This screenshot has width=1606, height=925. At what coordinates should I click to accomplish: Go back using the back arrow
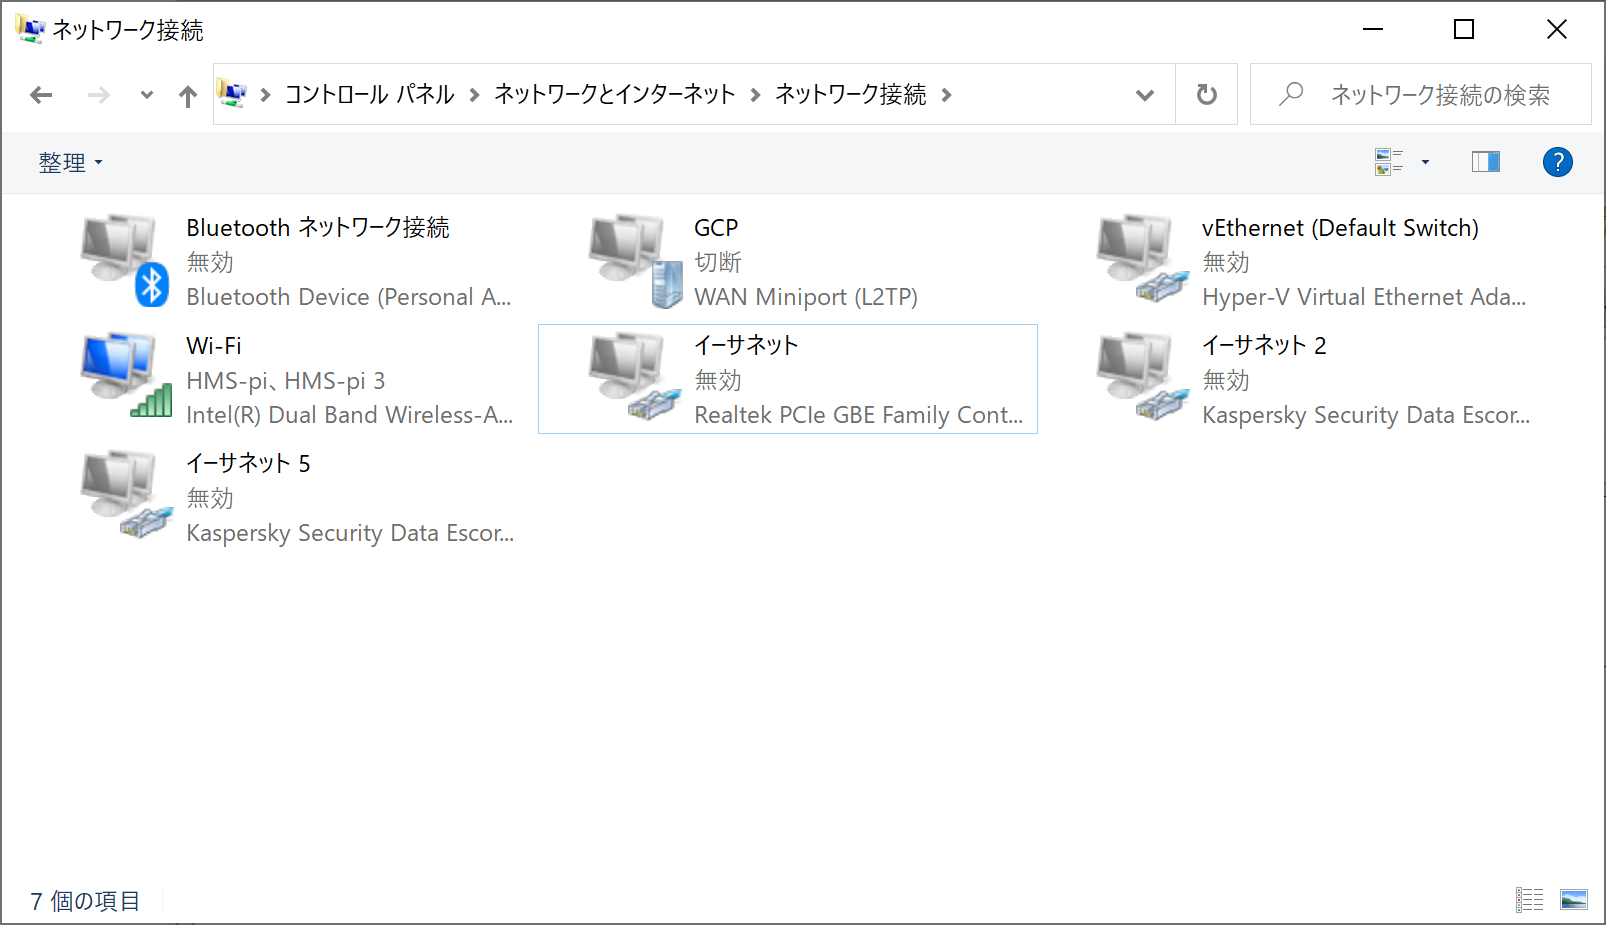tap(41, 94)
